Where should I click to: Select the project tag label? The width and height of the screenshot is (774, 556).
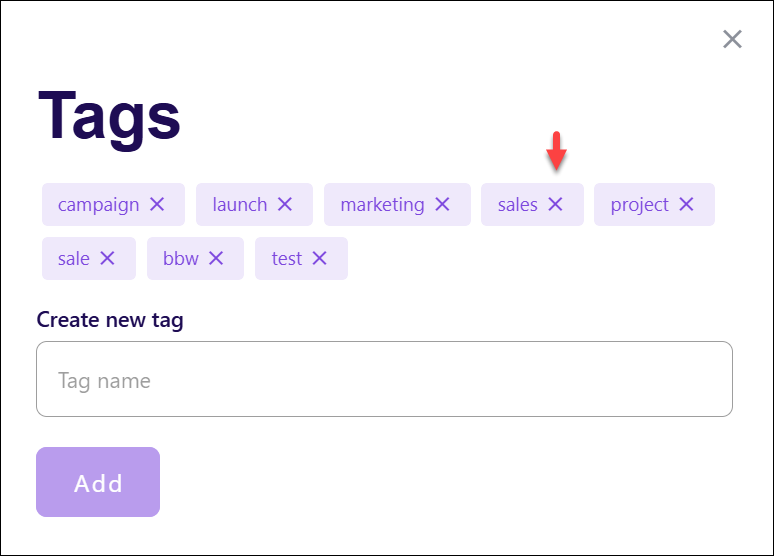(x=639, y=205)
